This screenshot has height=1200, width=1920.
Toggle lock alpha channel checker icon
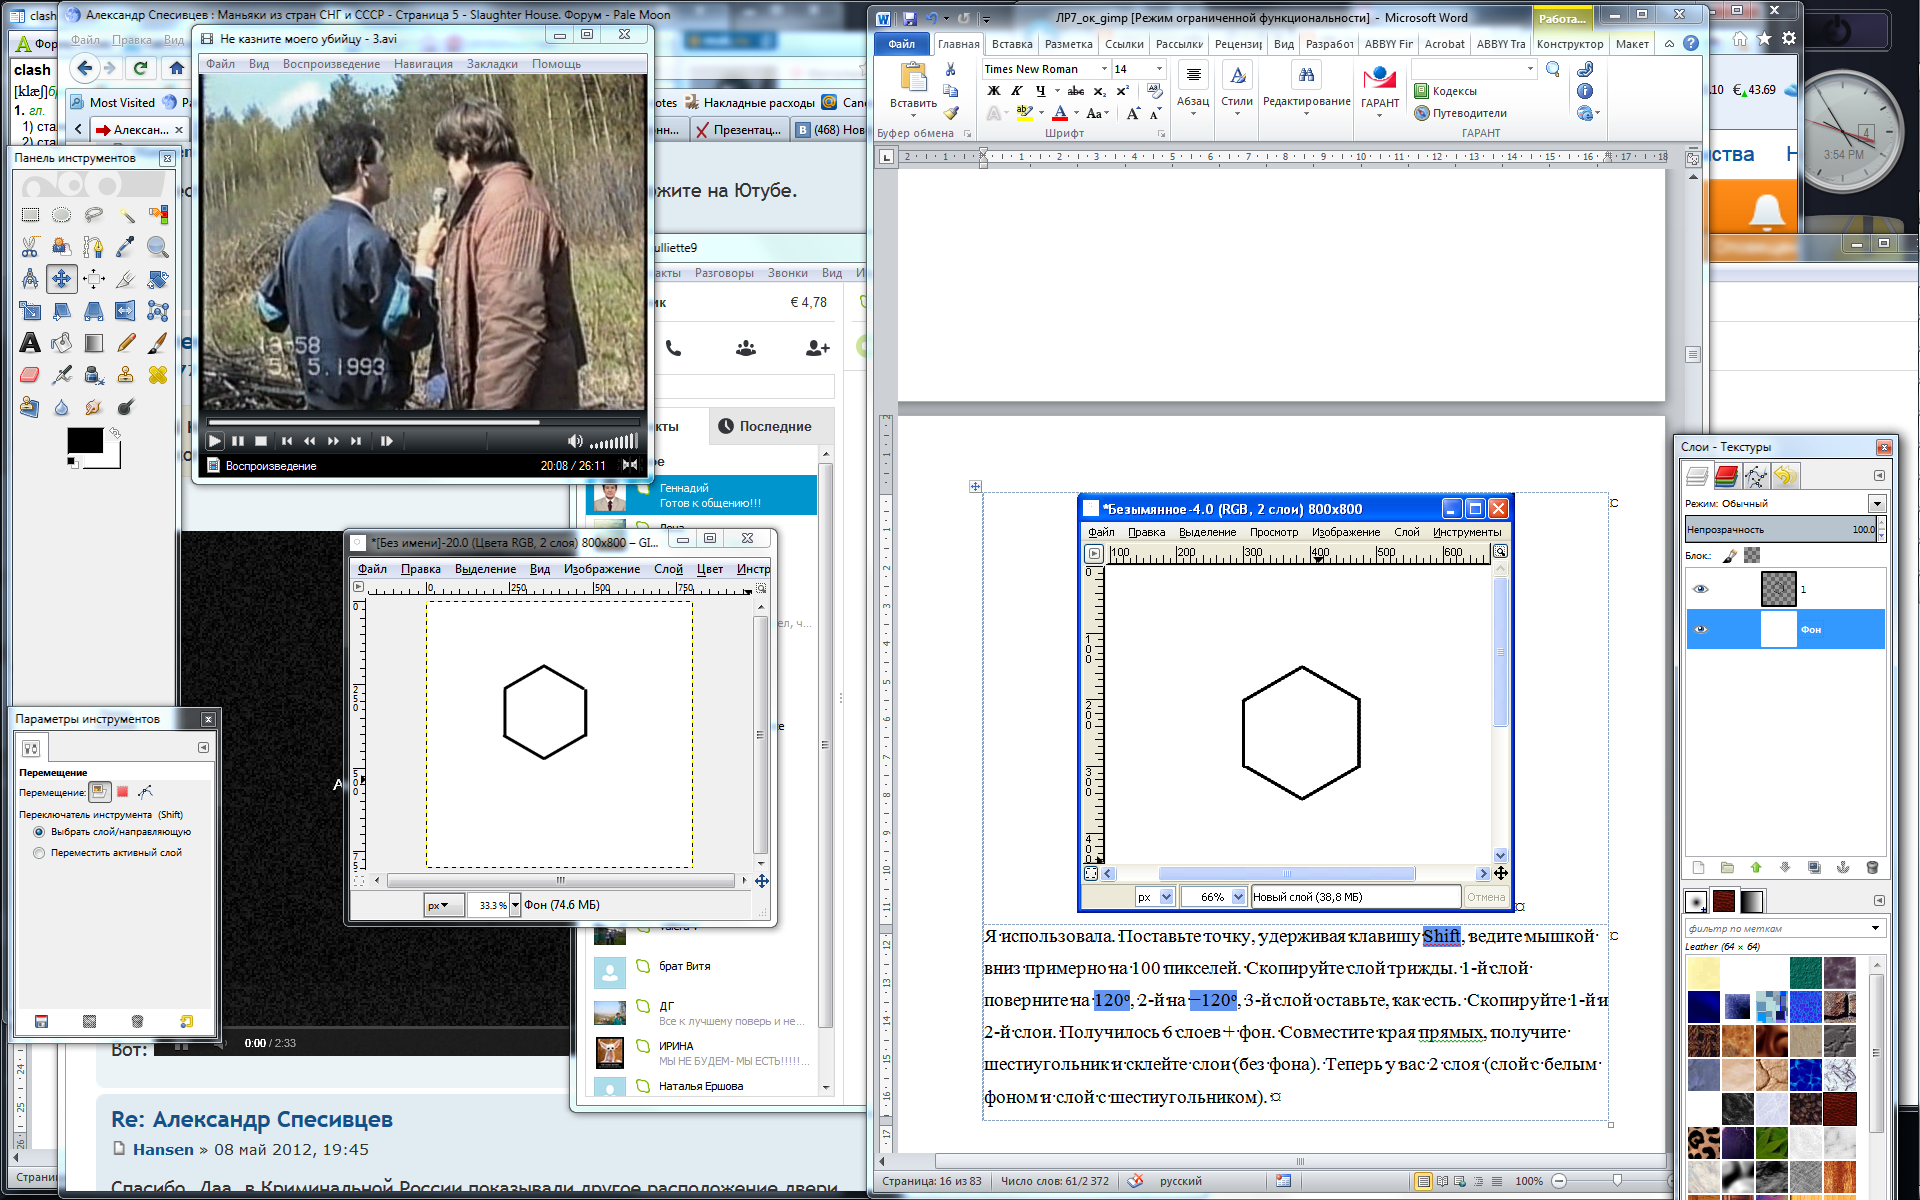[x=1752, y=556]
